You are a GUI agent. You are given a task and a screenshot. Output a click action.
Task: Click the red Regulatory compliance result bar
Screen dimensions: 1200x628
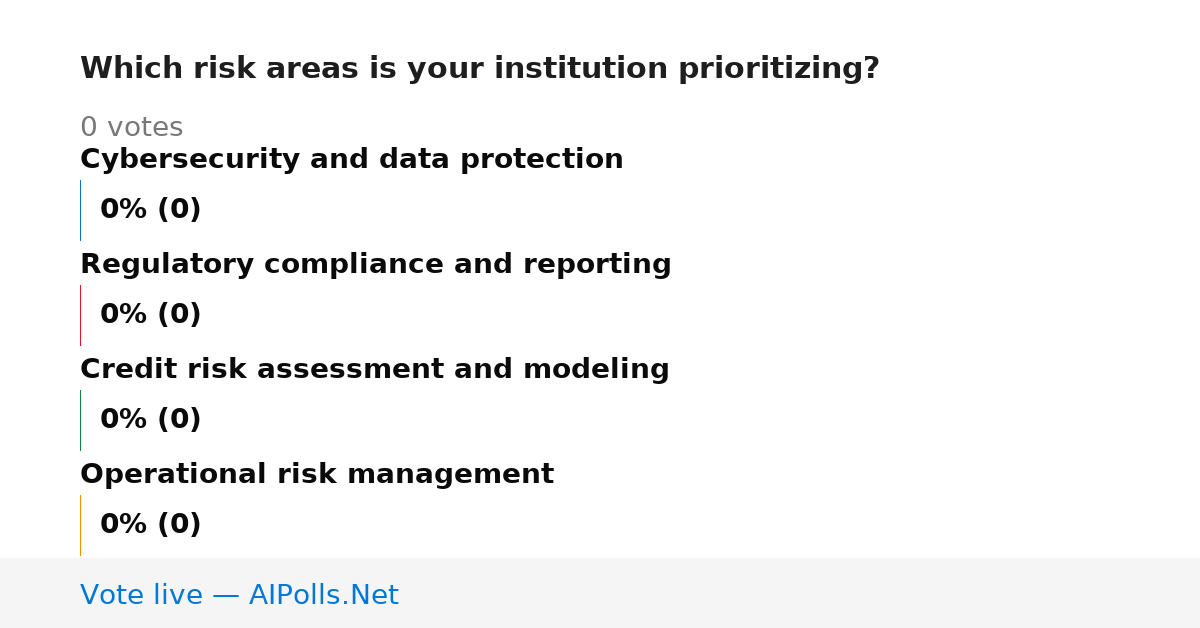click(80, 315)
